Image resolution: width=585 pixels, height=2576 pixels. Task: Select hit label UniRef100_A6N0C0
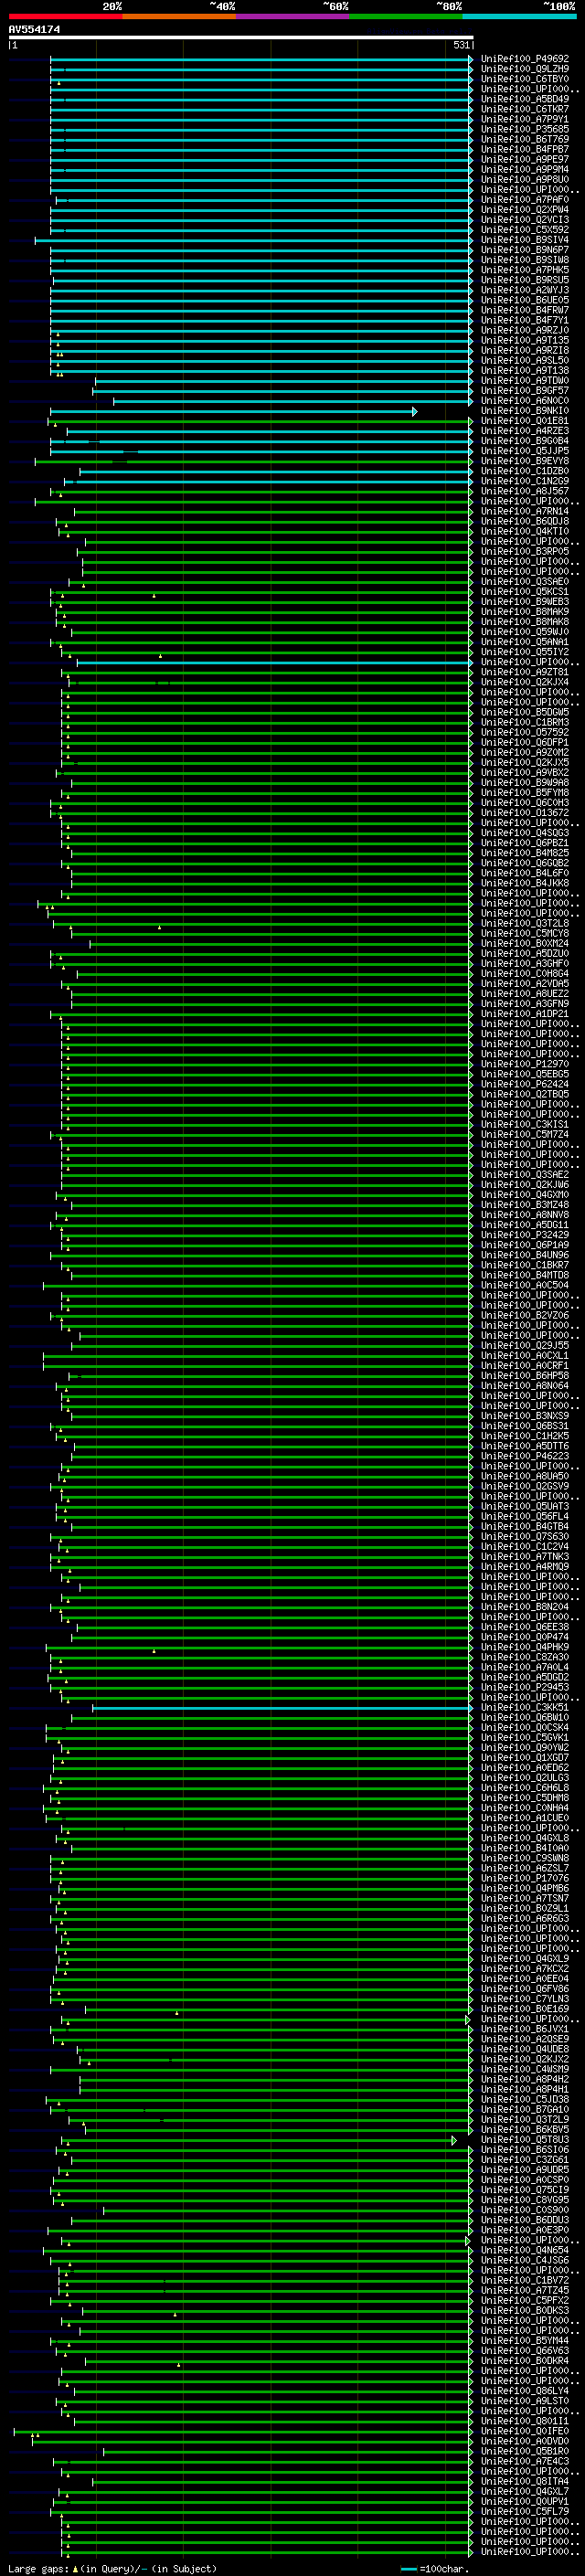(525, 401)
